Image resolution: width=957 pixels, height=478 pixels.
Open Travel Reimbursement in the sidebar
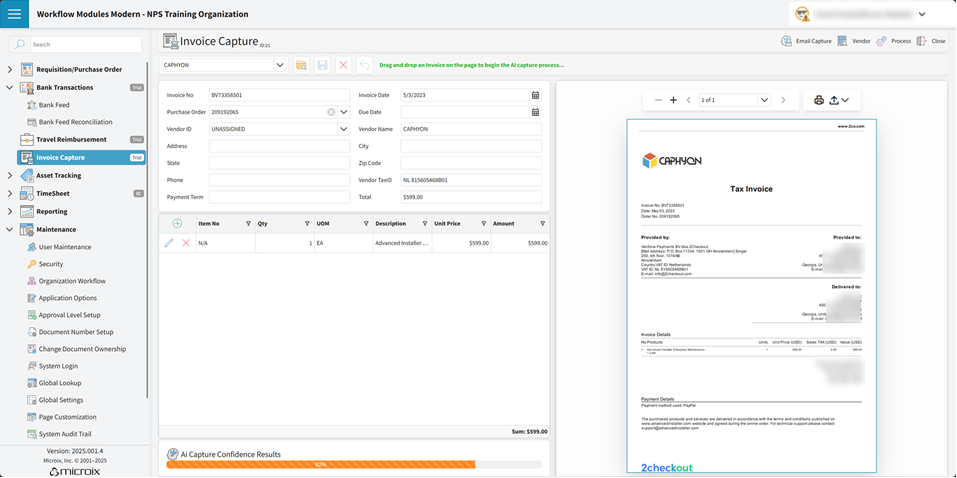(x=71, y=140)
